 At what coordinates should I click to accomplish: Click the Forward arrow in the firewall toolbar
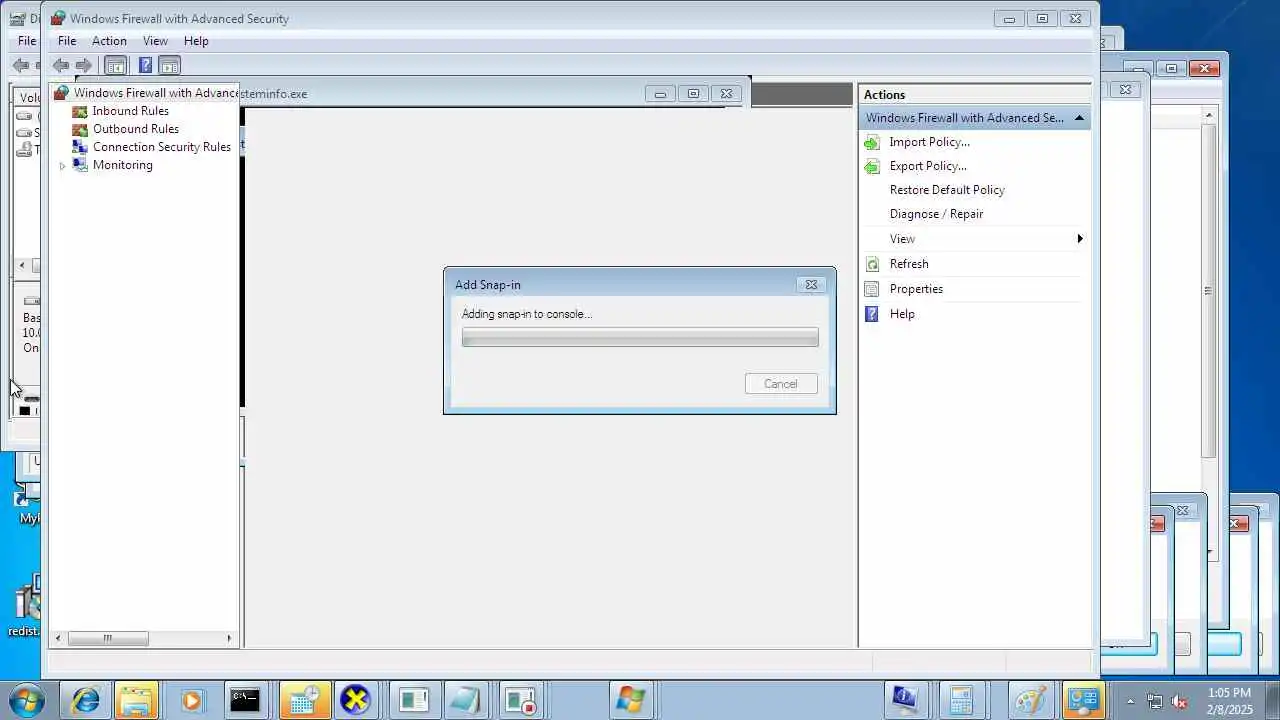[84, 66]
